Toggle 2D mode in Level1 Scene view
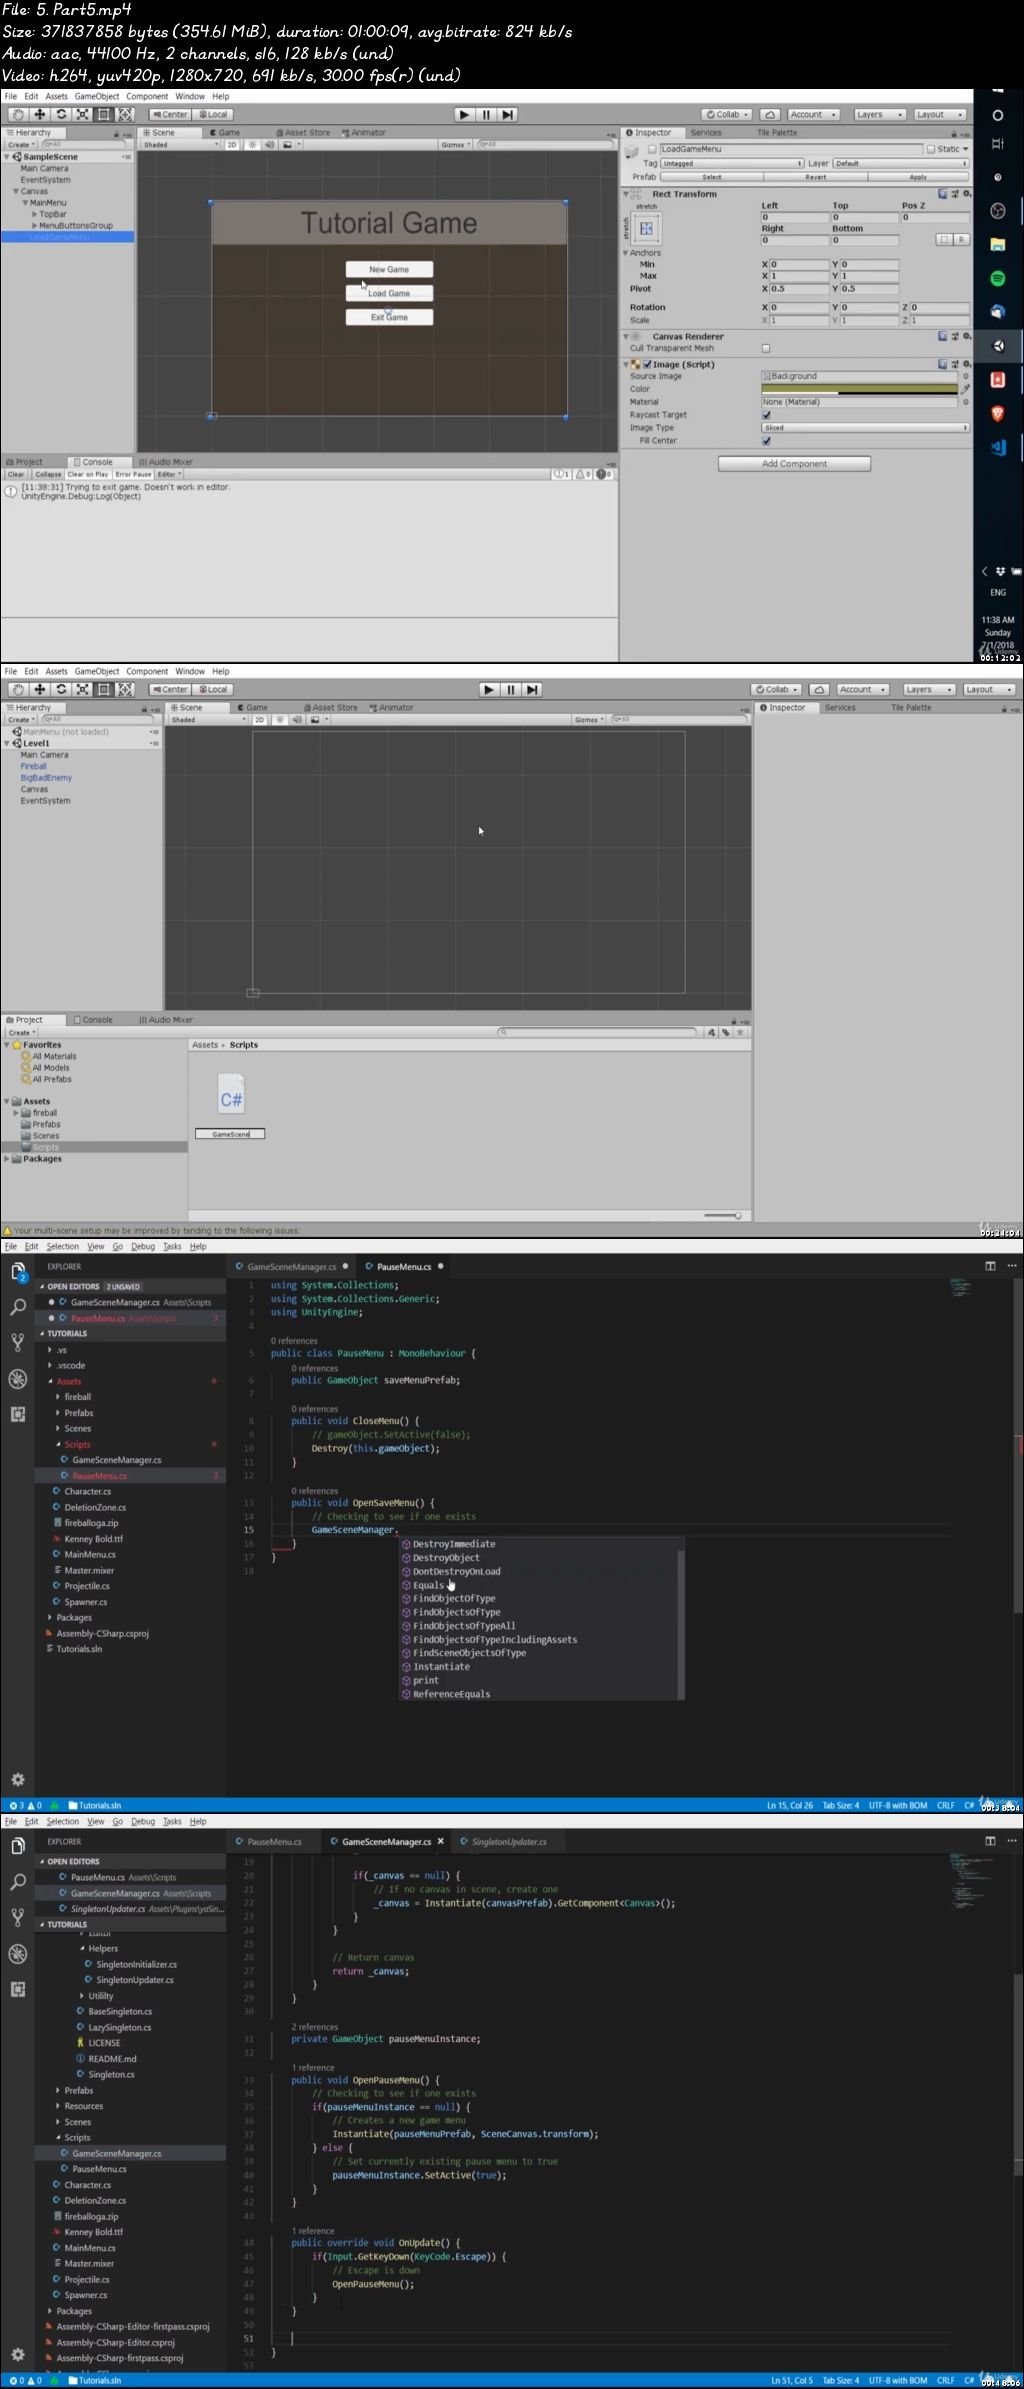Viewport: 1024px width, 2389px height. (260, 720)
